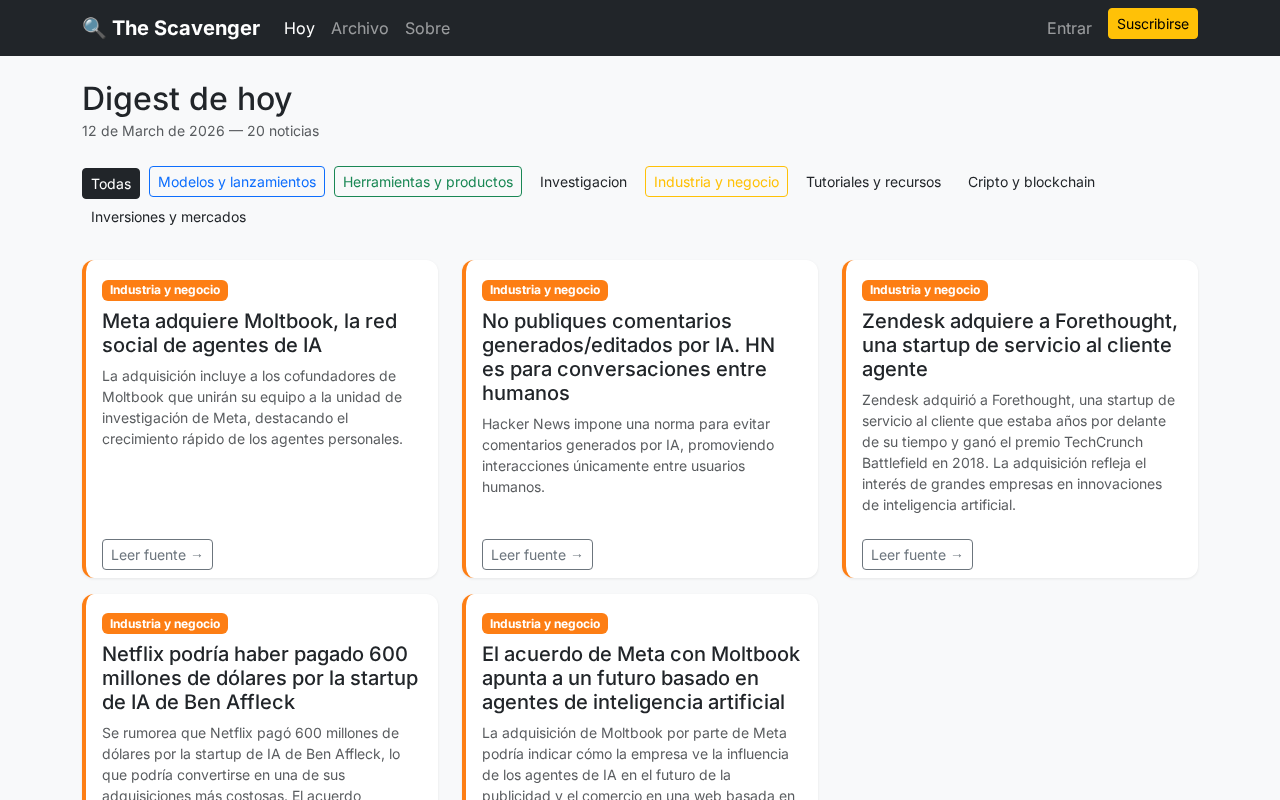
Task: Go to the Archivo page
Action: click(359, 28)
